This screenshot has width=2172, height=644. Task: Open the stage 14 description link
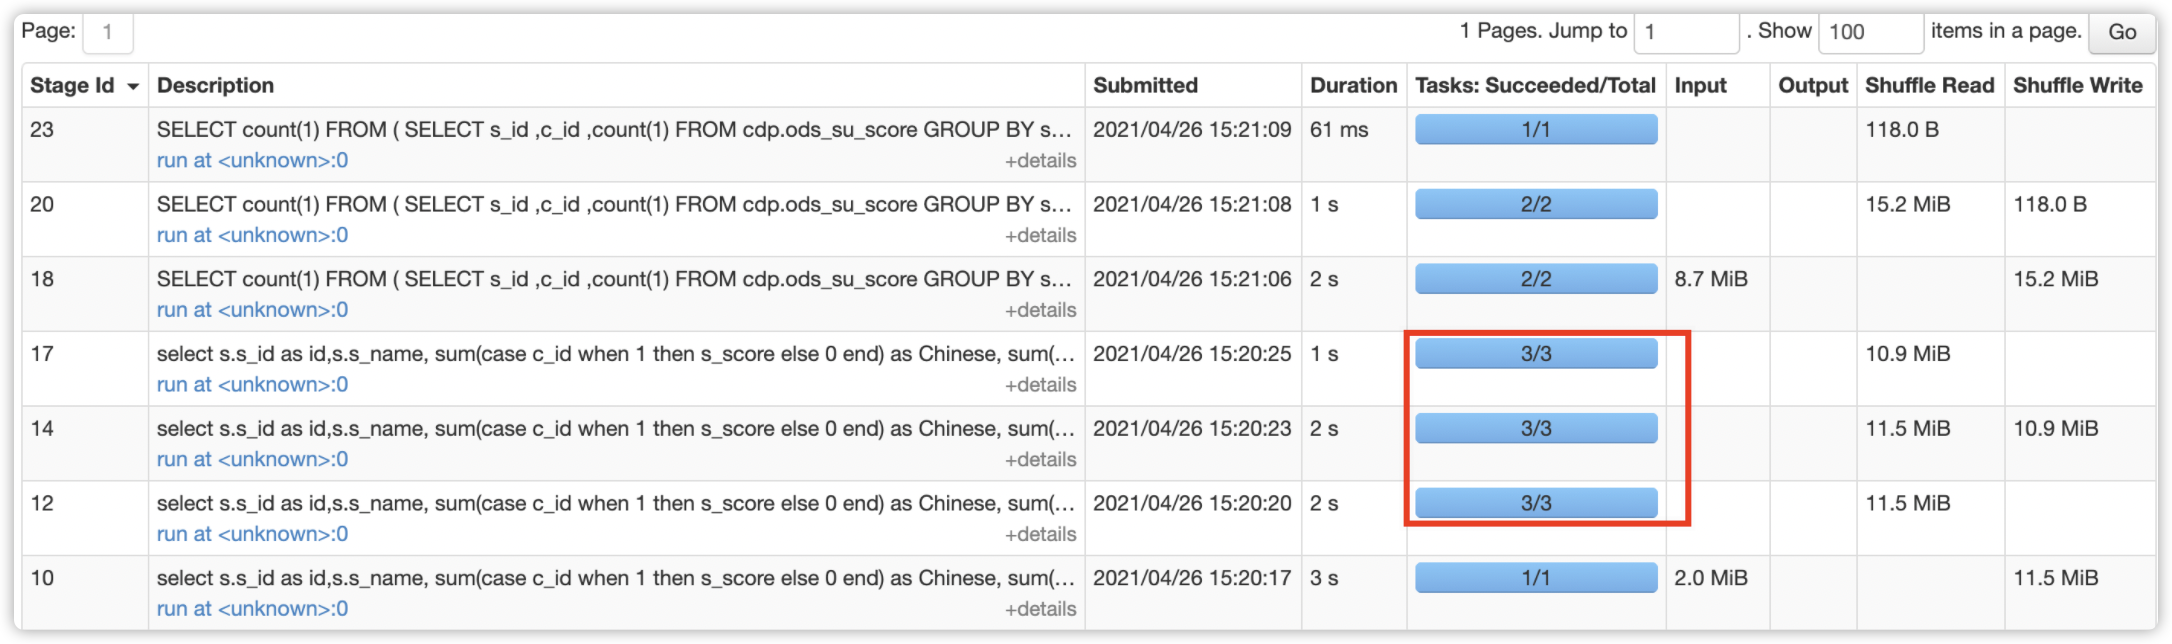coord(252,459)
